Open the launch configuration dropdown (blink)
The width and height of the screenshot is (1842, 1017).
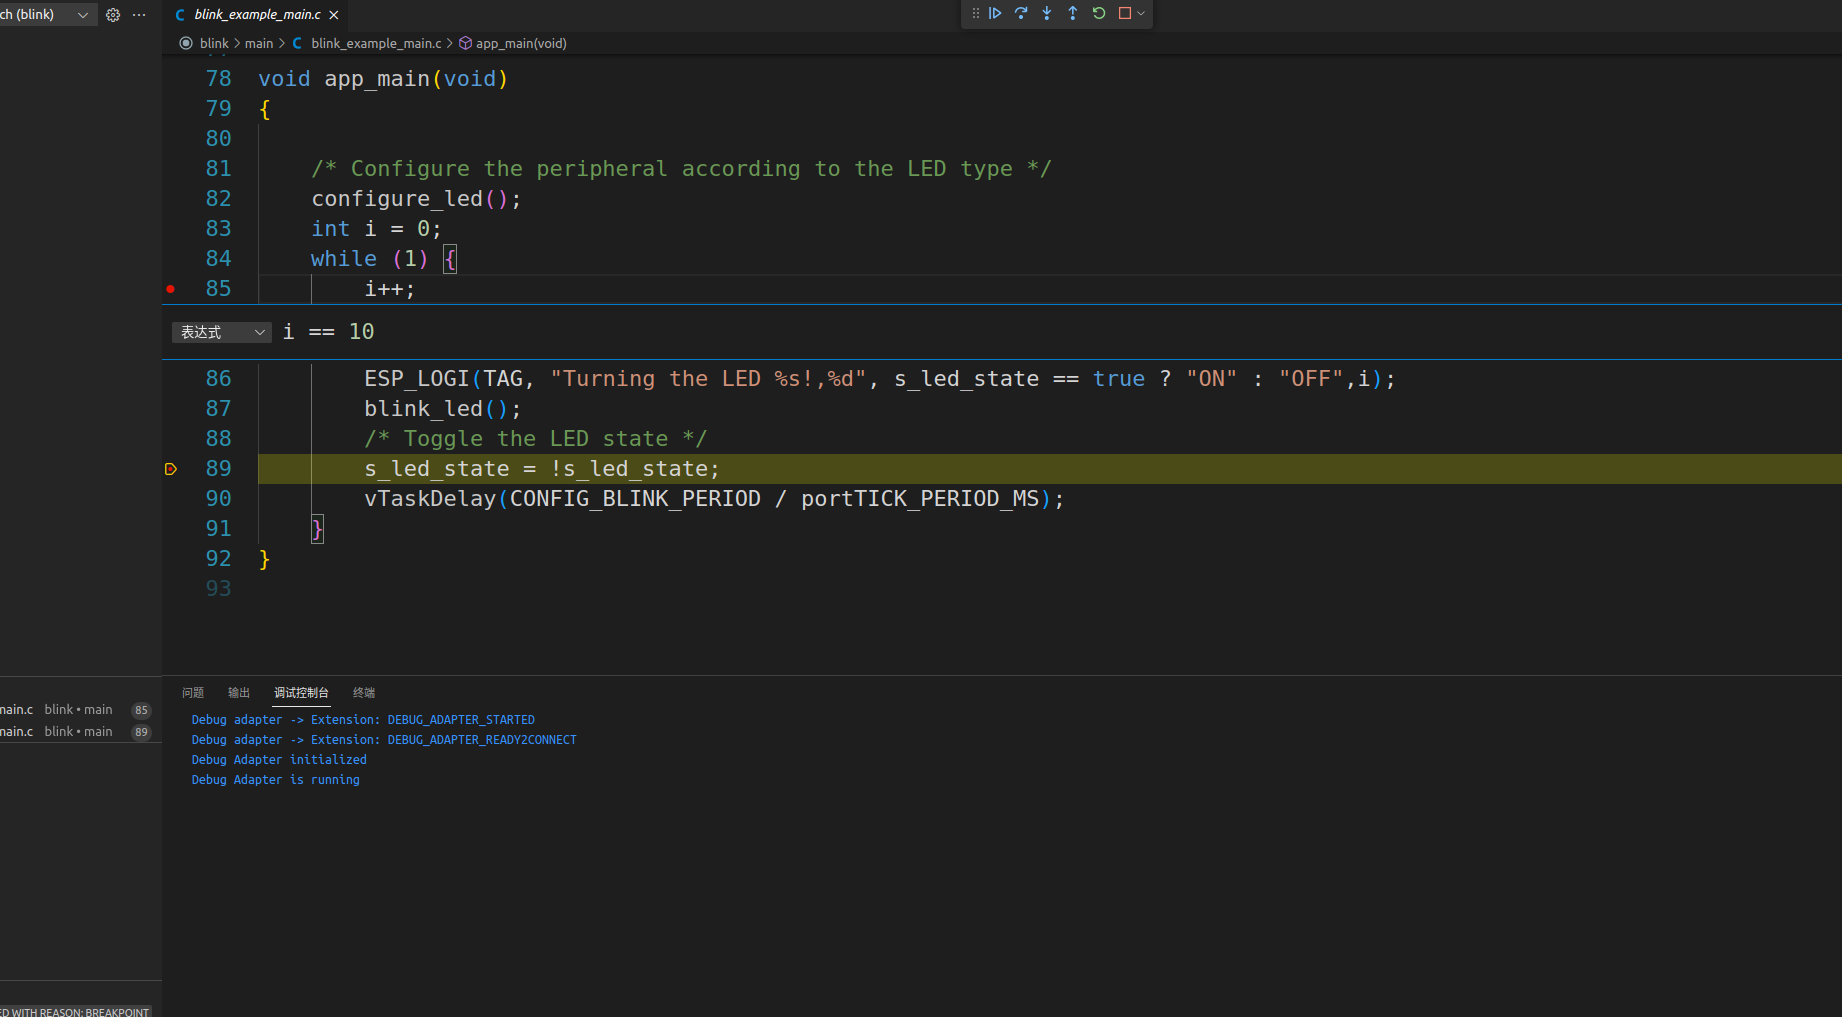47,15
